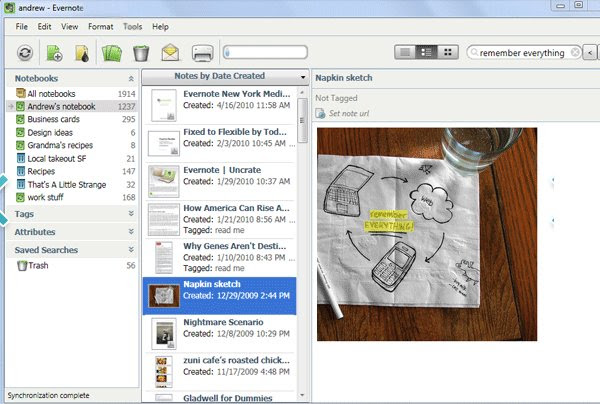Click the note list scroll up arrow
600x404 pixels.
[x=302, y=92]
